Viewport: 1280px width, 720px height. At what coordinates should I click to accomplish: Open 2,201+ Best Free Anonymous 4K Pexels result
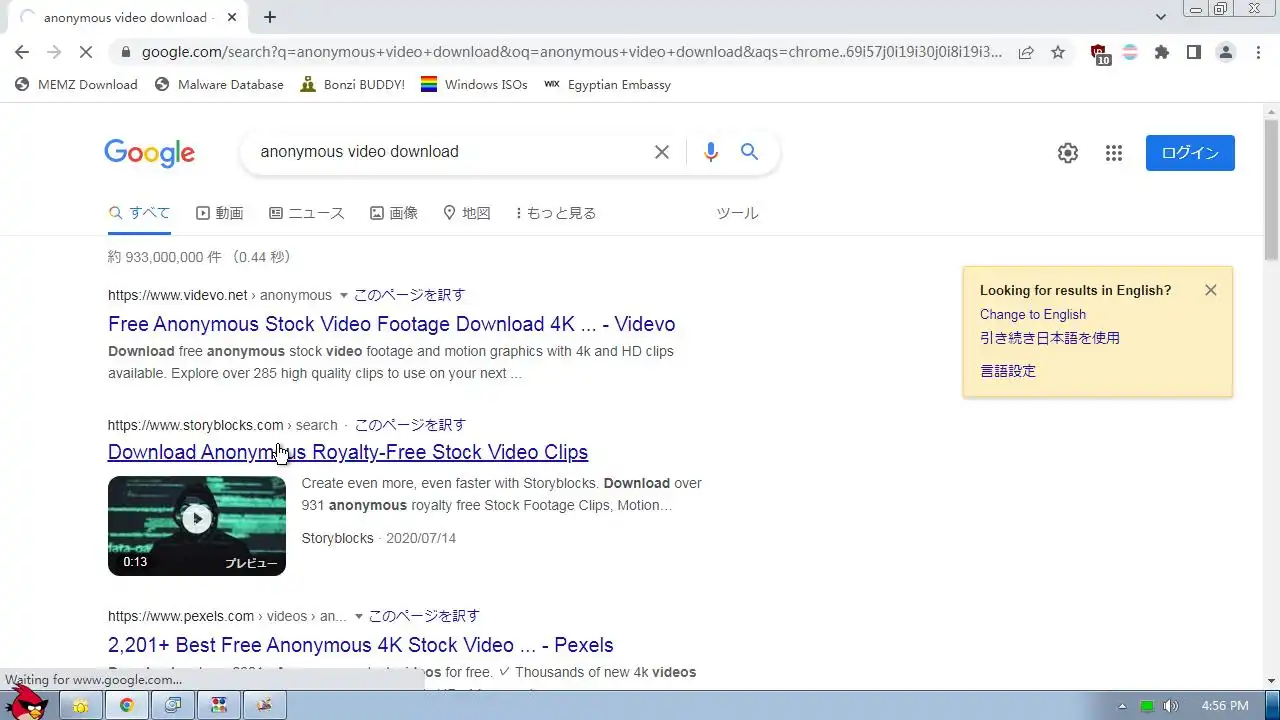[361, 645]
